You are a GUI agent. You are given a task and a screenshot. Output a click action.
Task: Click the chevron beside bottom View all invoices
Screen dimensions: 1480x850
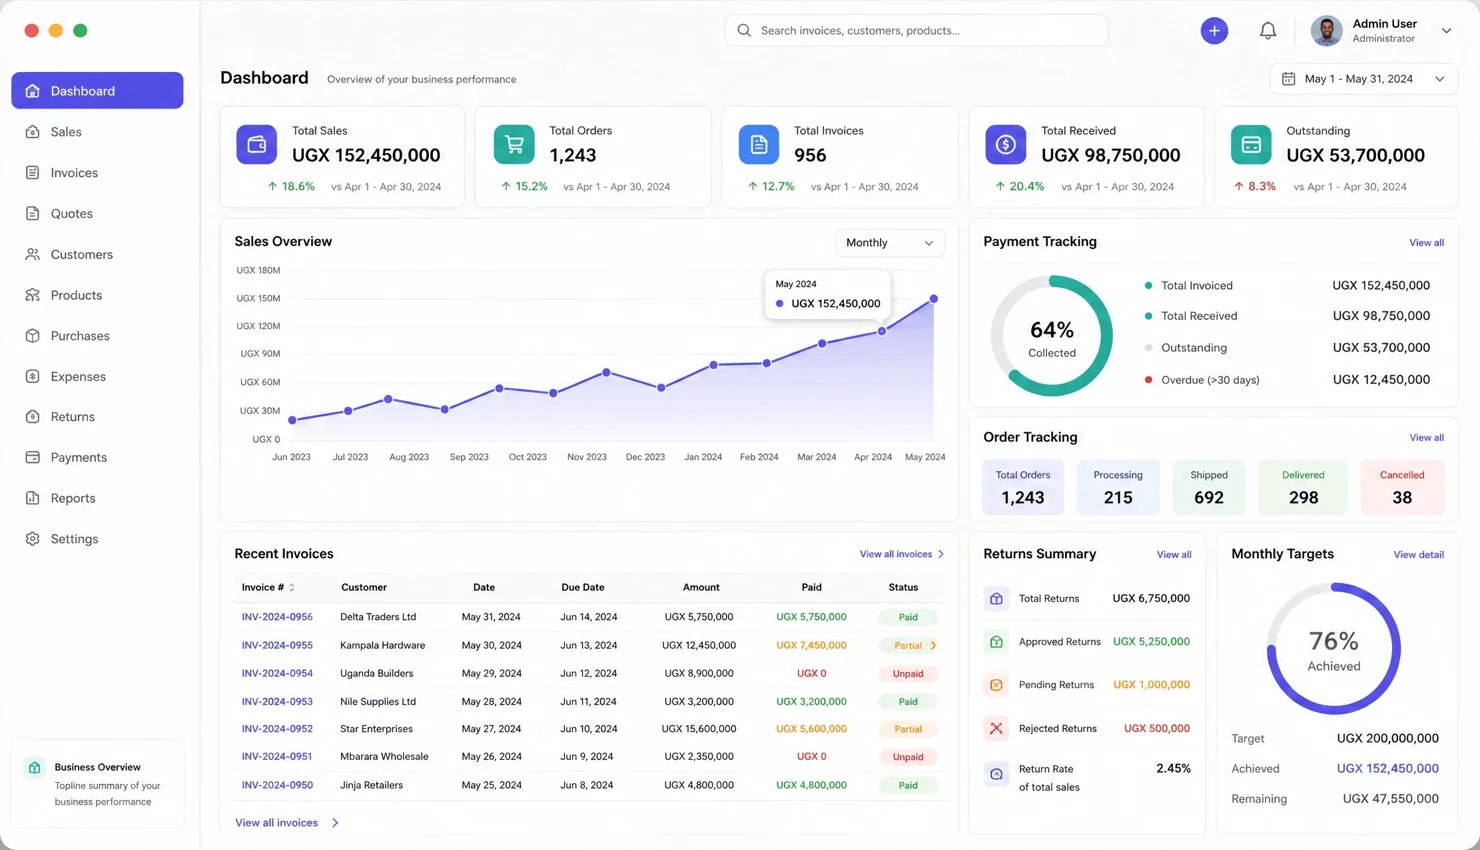point(335,823)
